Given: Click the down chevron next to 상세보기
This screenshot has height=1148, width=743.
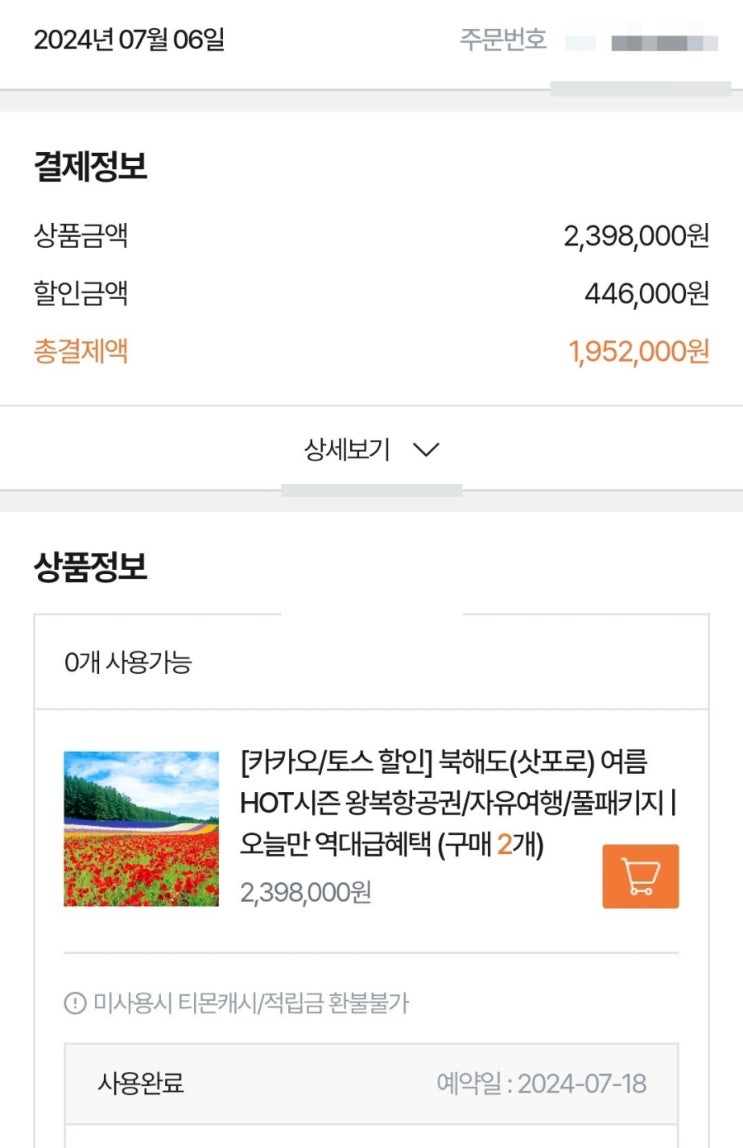Looking at the screenshot, I should [x=426, y=450].
